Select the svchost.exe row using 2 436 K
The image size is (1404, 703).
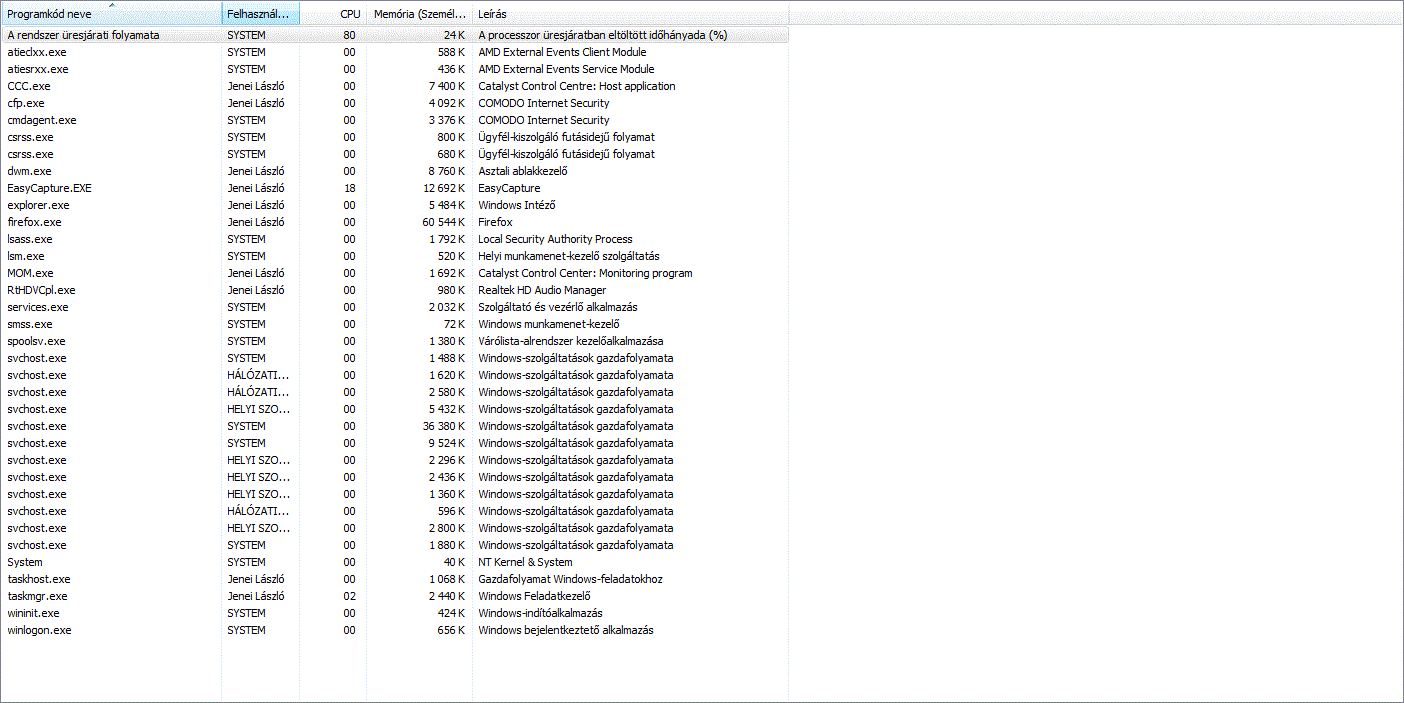coord(395,477)
